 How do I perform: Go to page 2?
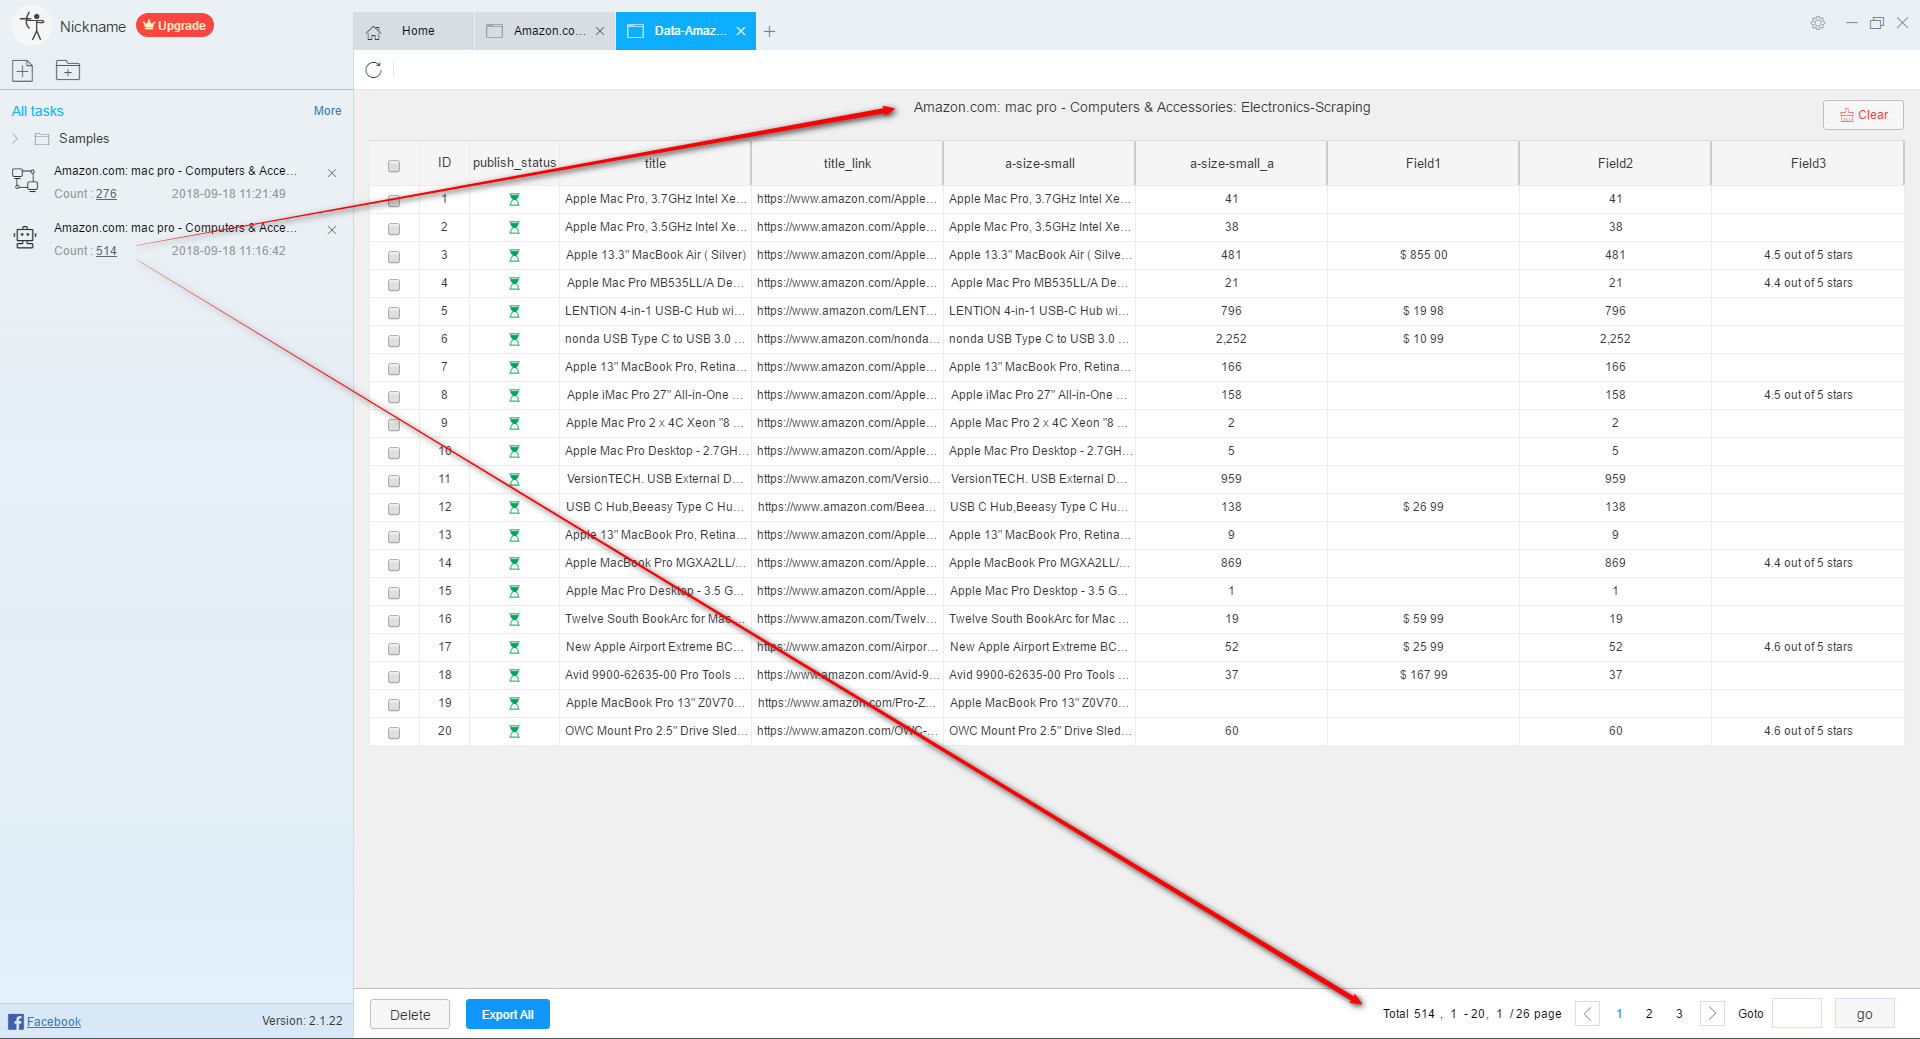1649,1014
